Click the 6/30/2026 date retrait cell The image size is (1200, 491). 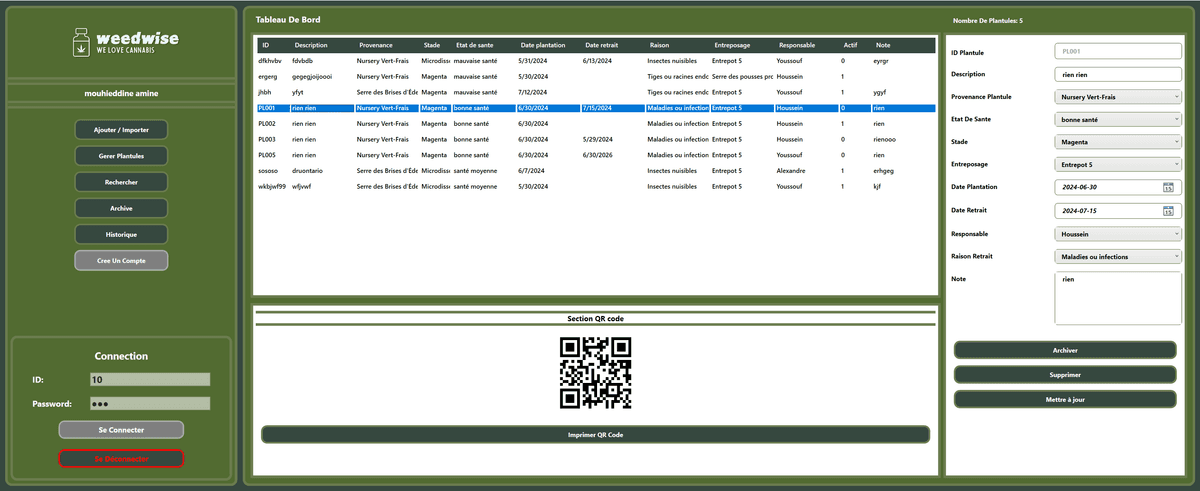coord(597,155)
